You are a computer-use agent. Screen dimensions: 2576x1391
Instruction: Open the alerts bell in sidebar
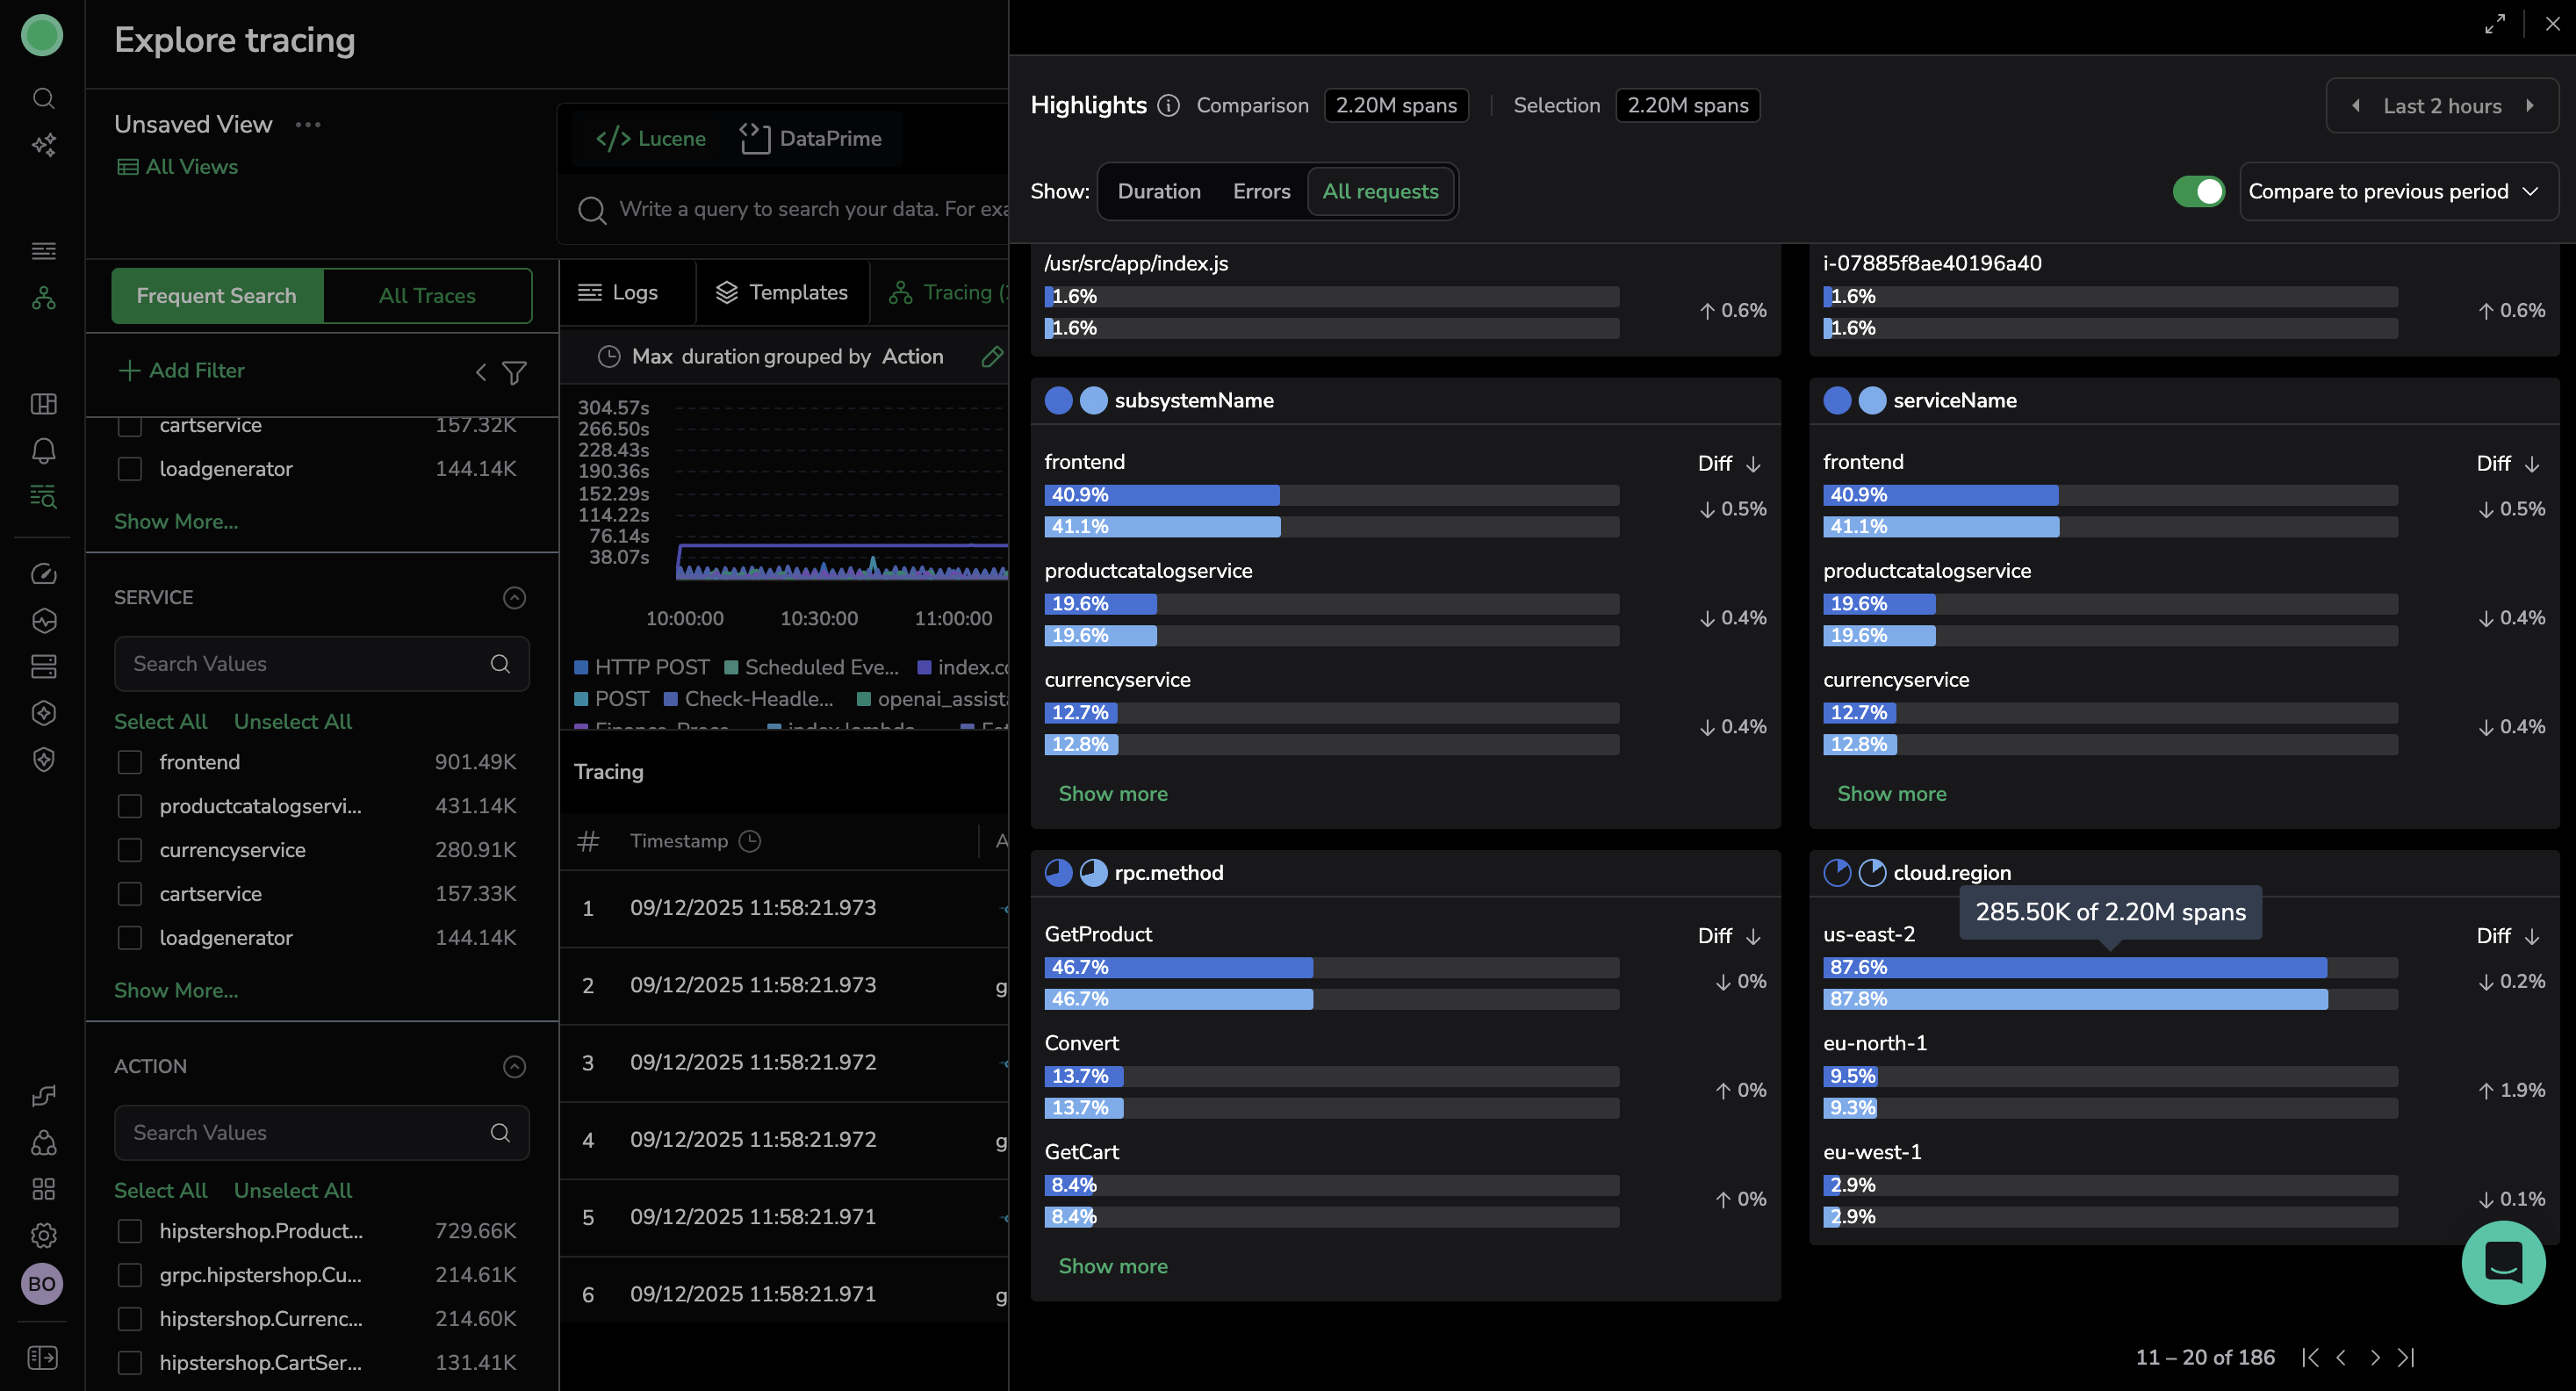coord(43,451)
